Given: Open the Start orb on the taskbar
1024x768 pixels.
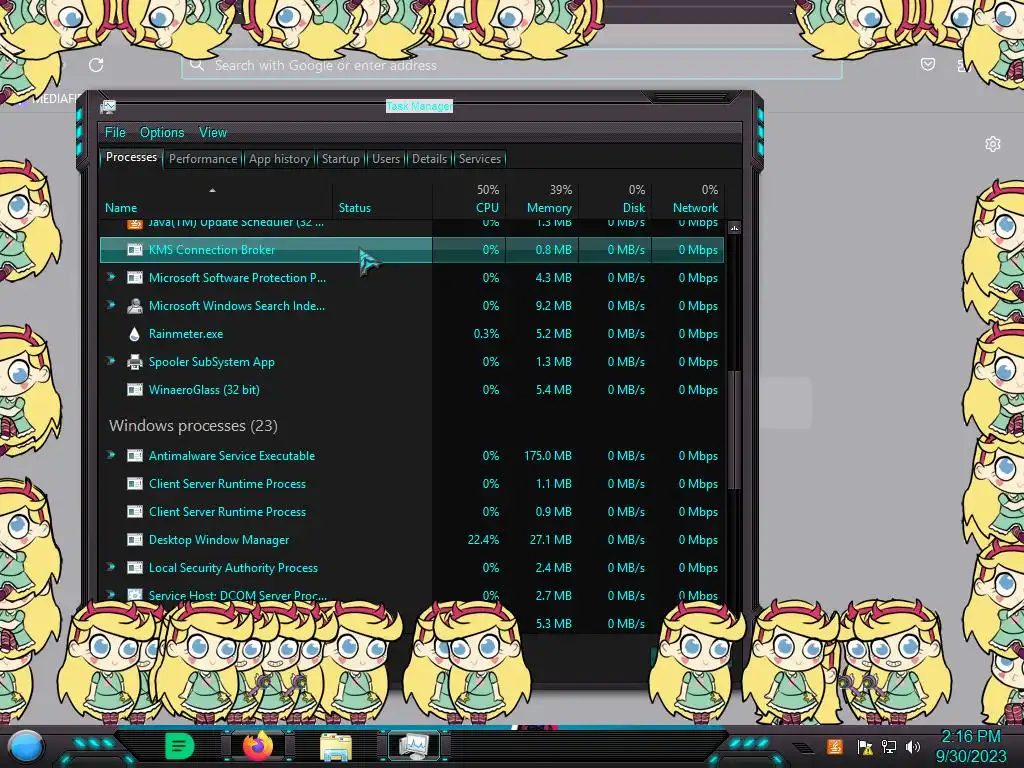Looking at the screenshot, I should [26, 746].
